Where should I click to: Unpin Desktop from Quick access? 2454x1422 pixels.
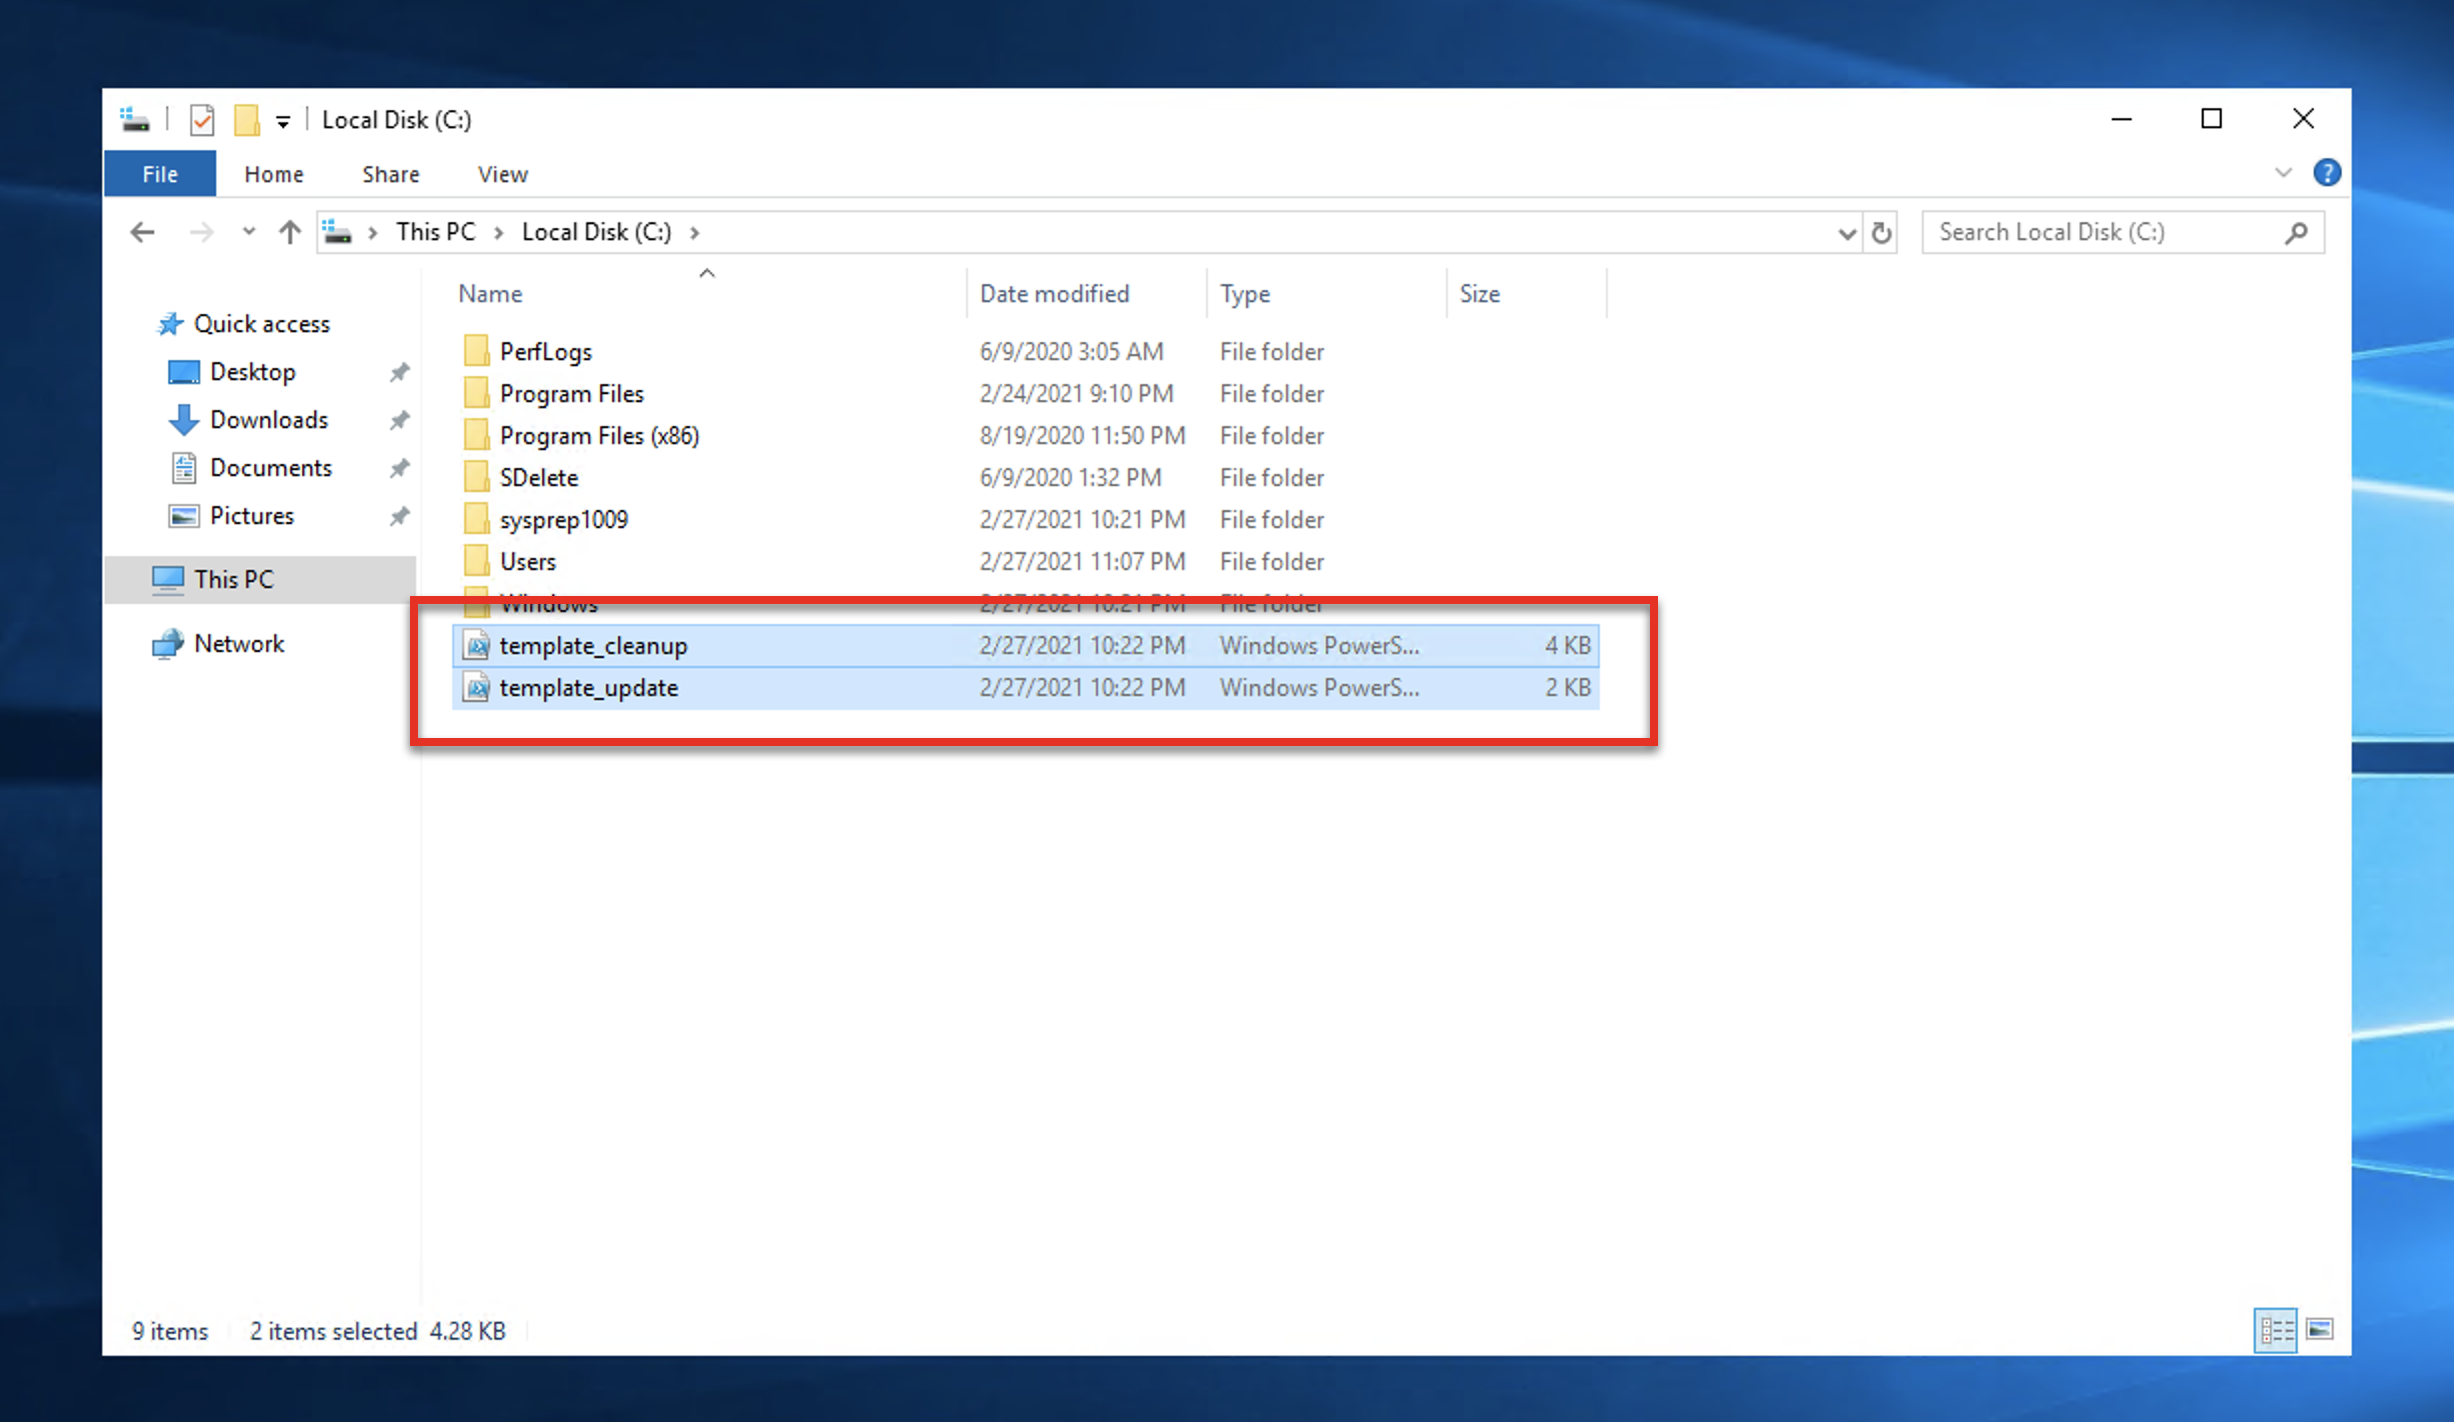point(399,372)
